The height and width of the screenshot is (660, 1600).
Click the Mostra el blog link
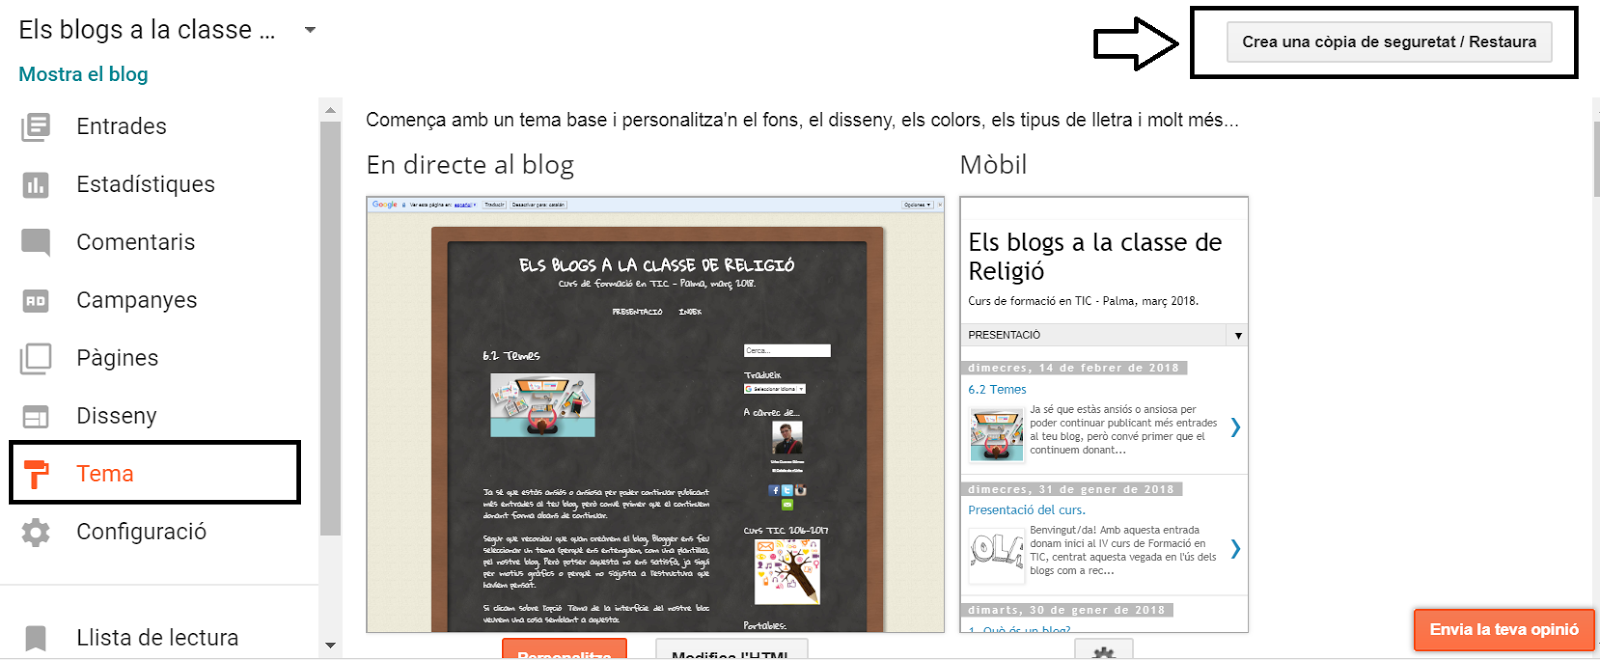83,74
